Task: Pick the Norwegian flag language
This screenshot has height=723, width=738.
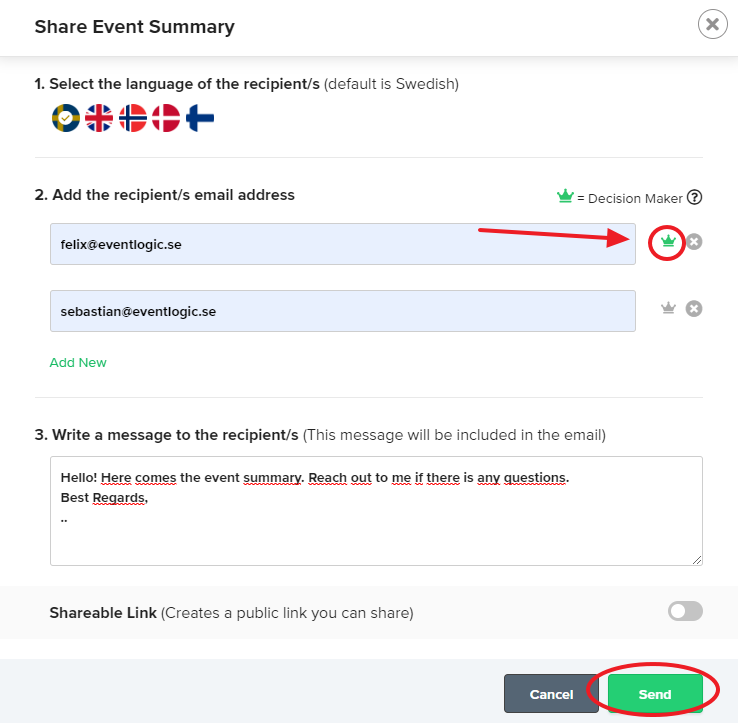Action: click(133, 118)
